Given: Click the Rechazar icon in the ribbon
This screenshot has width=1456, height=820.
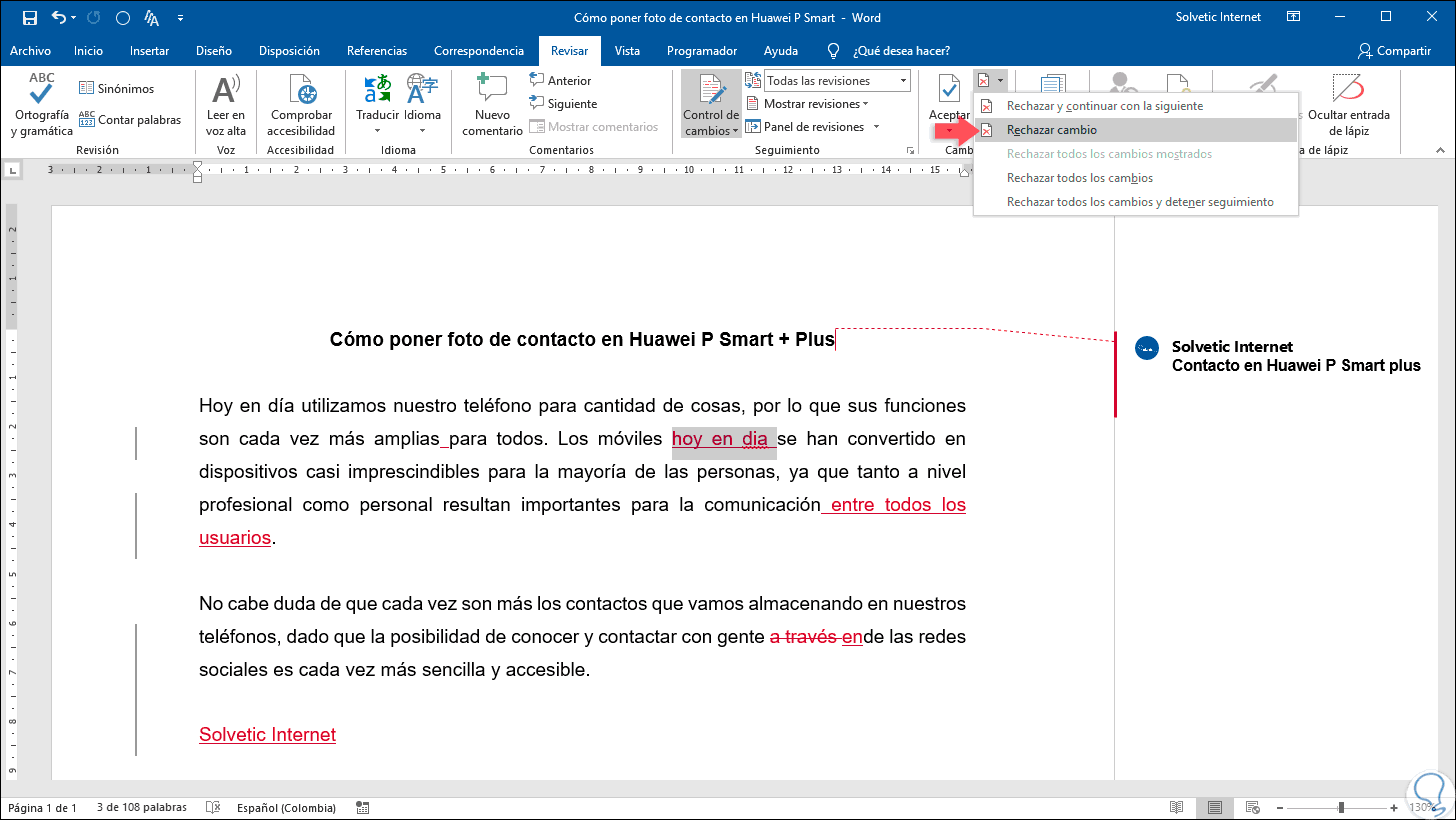Looking at the screenshot, I should [985, 80].
